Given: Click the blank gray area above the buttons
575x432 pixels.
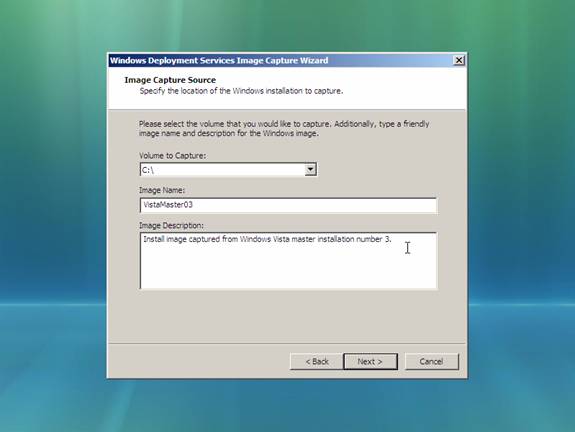Looking at the screenshot, I should [x=288, y=317].
